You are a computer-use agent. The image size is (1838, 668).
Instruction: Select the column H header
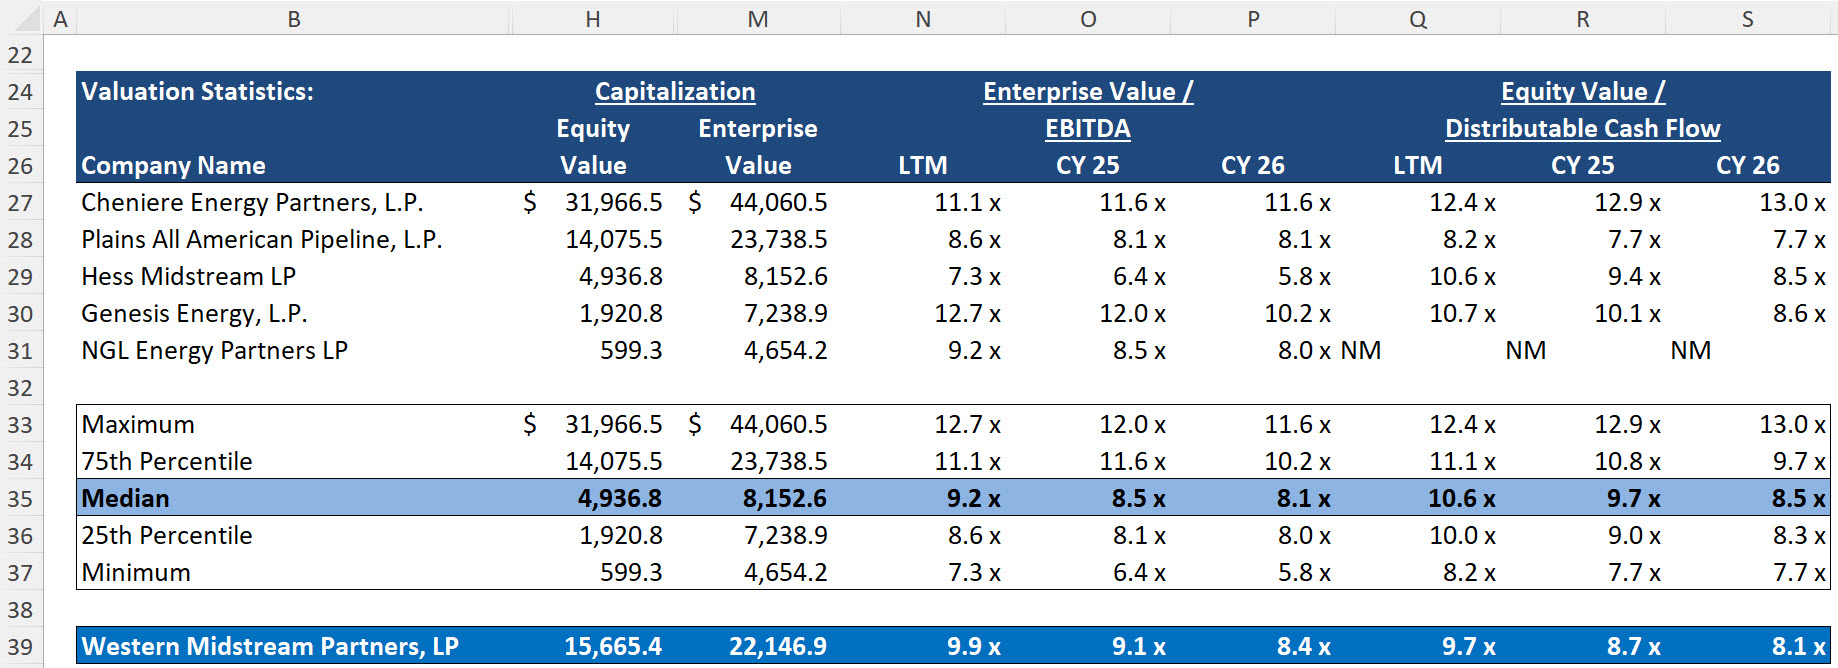coord(593,19)
